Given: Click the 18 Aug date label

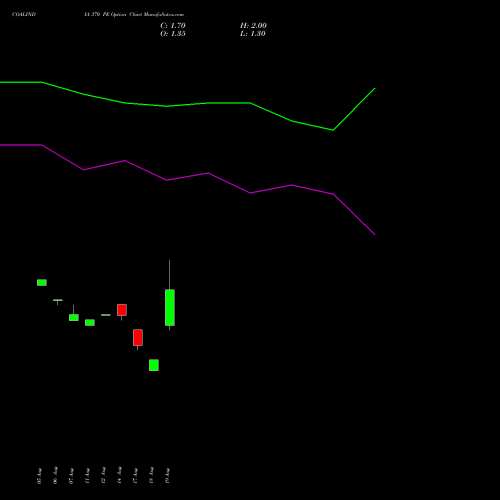Looking at the screenshot, I should 151,476.
